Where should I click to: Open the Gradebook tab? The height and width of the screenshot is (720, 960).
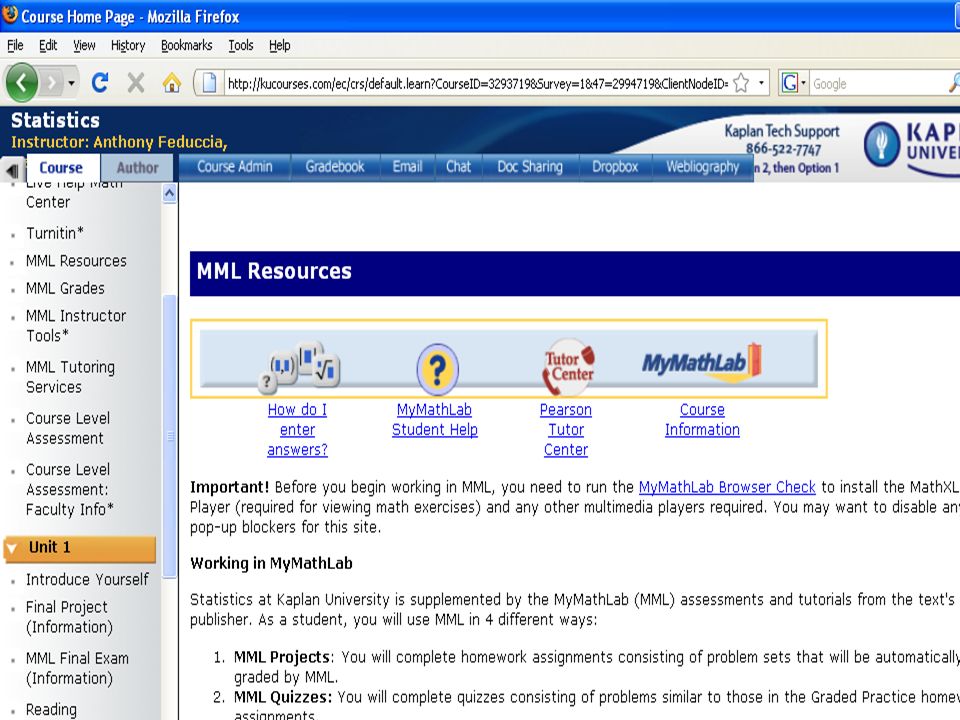click(x=335, y=167)
